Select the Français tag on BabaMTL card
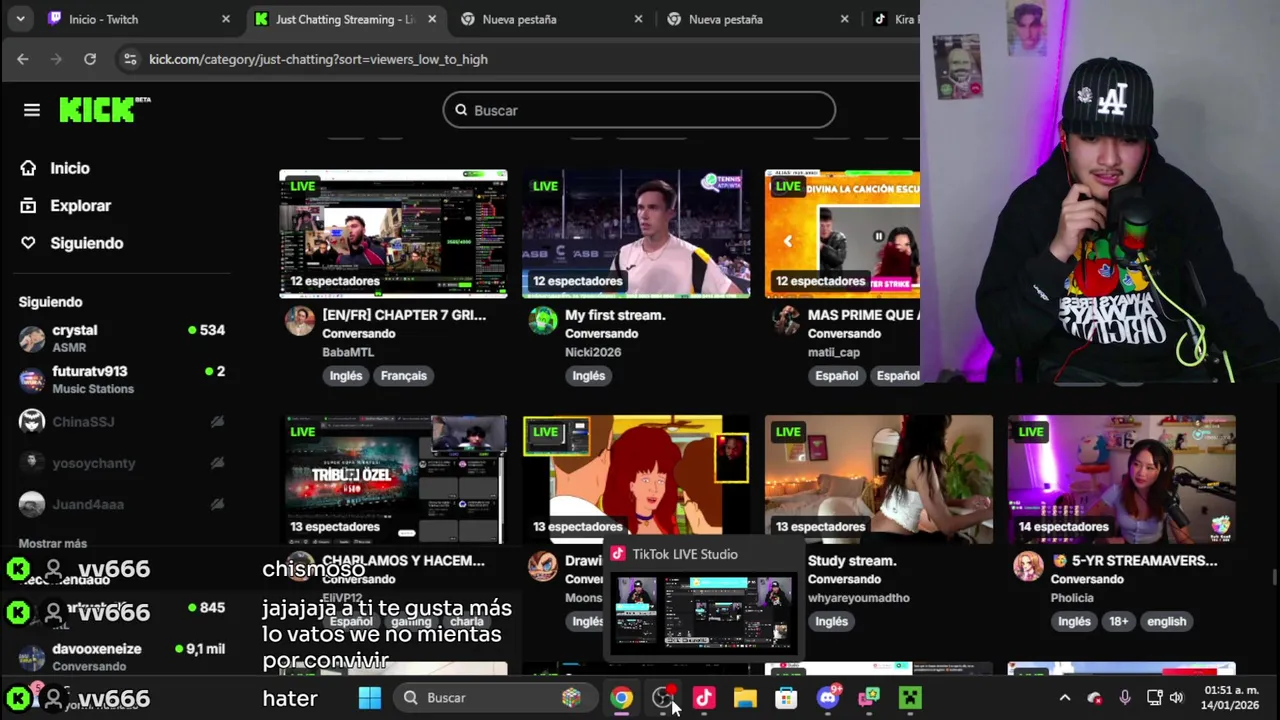Screen dimensions: 1280x720 click(x=404, y=376)
